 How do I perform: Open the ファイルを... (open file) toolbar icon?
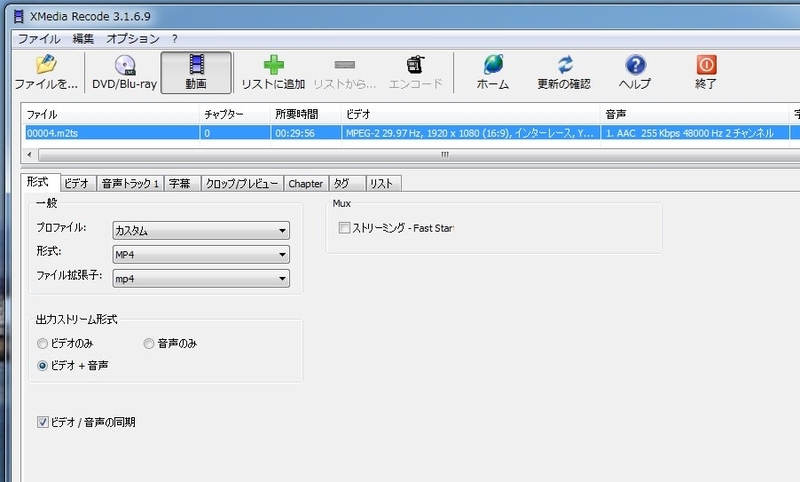[46, 72]
